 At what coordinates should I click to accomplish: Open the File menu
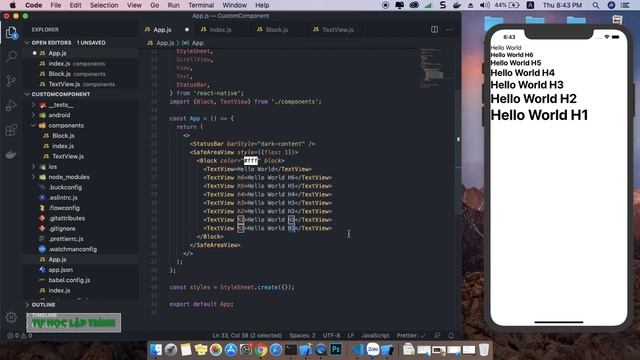pos(56,5)
